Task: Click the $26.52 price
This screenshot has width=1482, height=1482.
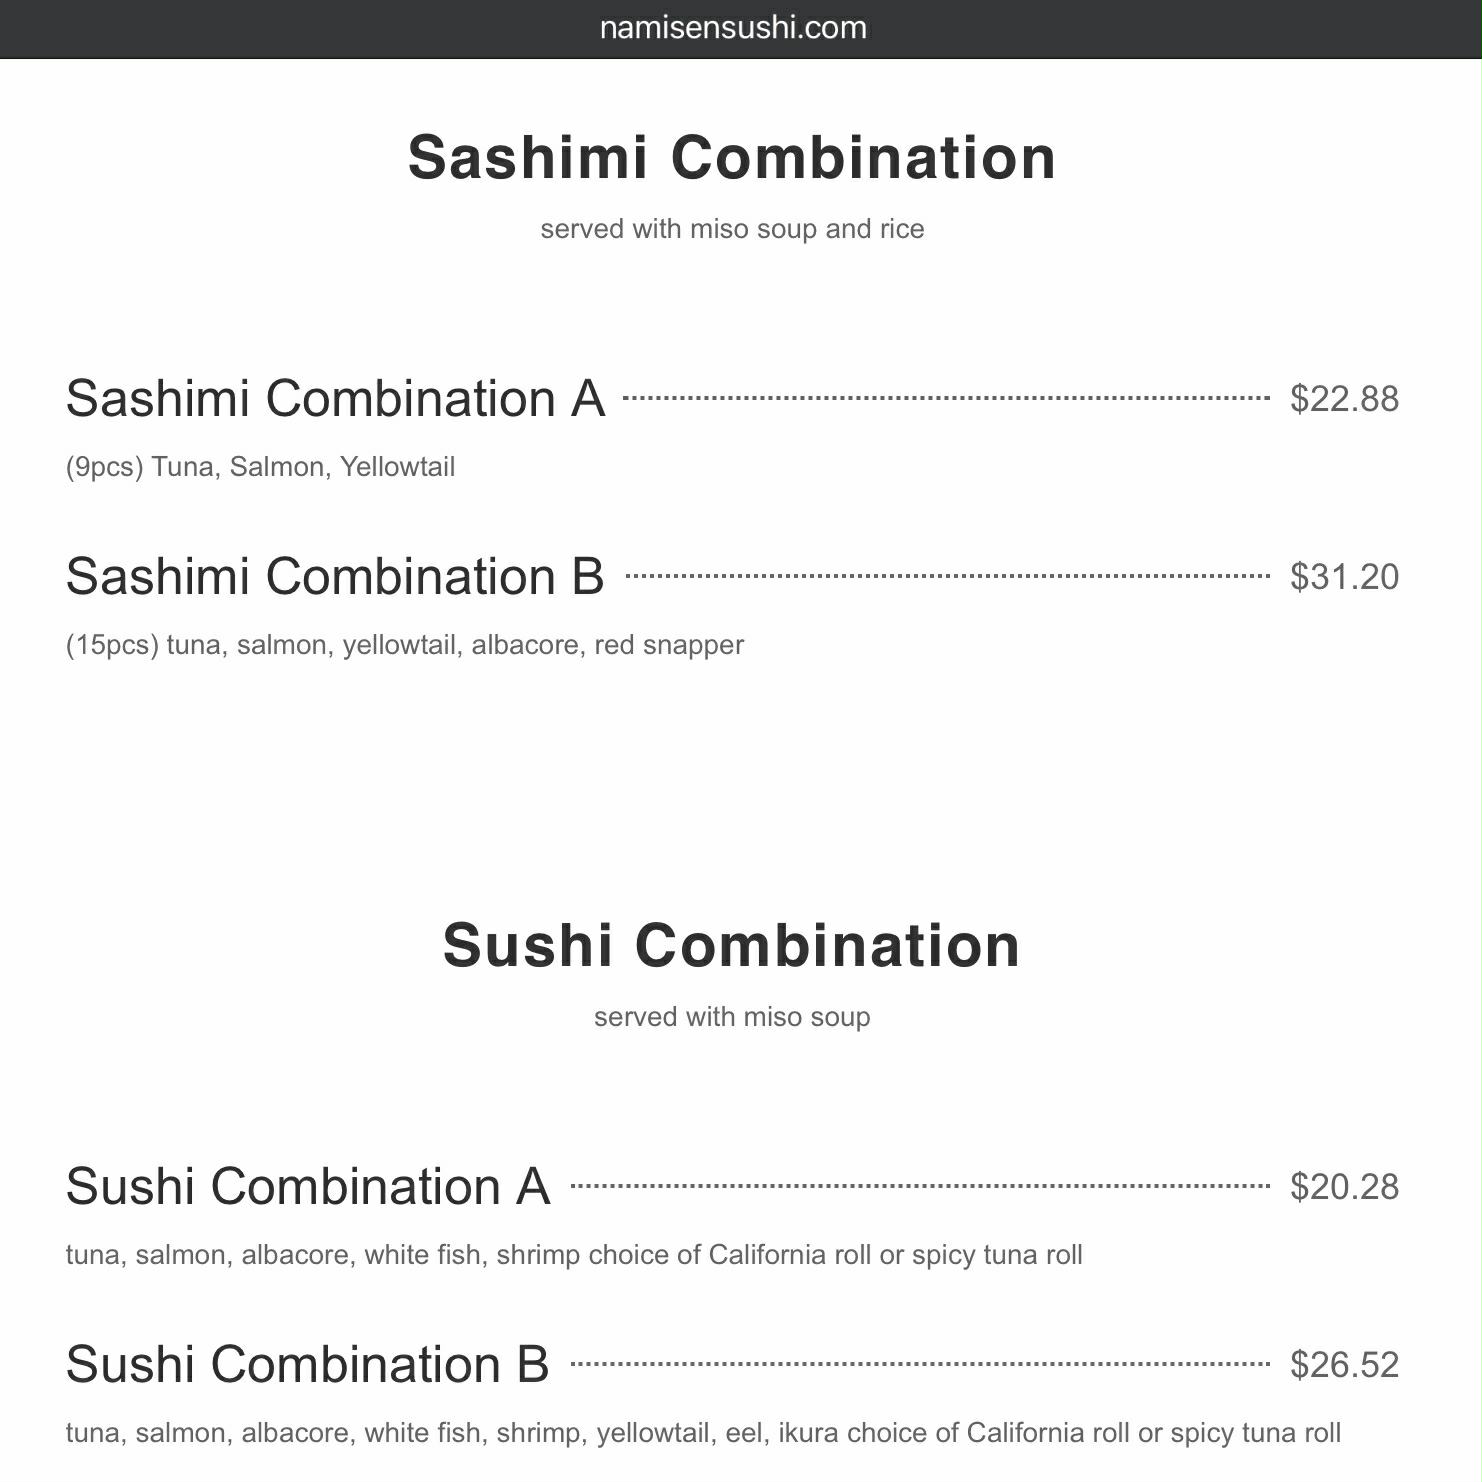Action: tap(1344, 1365)
